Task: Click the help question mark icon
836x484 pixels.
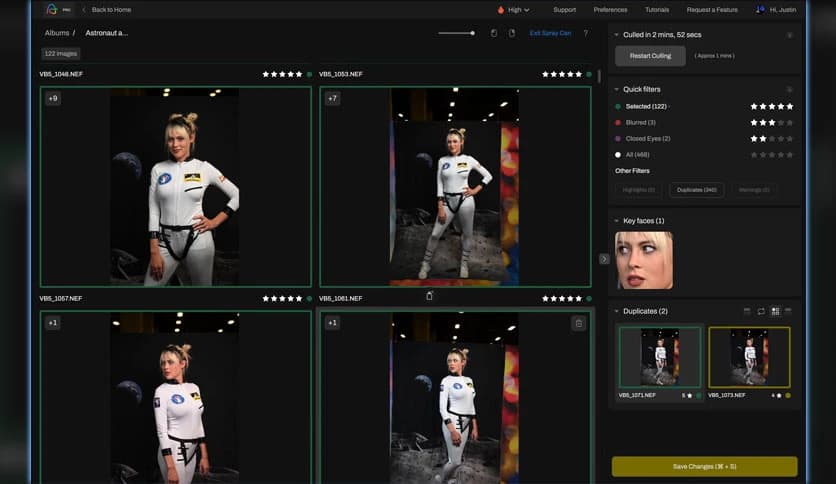Action: [585, 33]
